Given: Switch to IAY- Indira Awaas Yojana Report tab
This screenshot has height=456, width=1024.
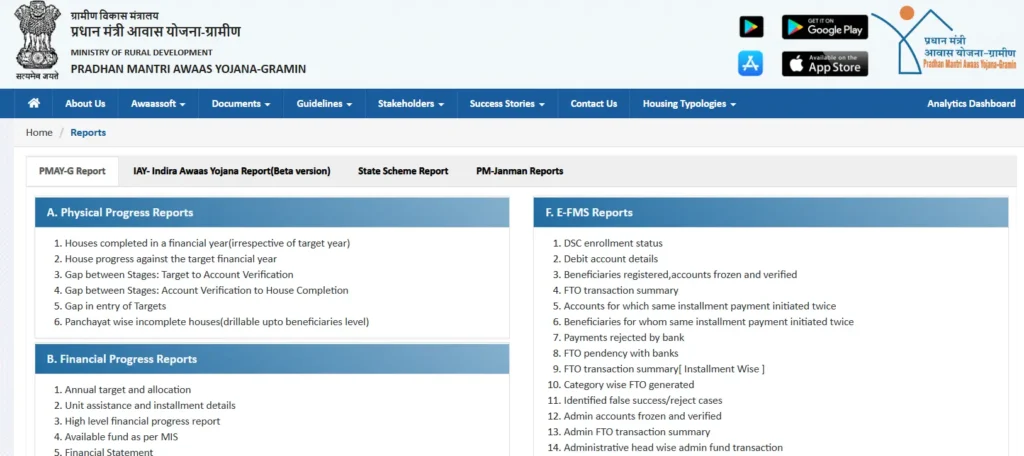Looking at the screenshot, I should pos(231,171).
